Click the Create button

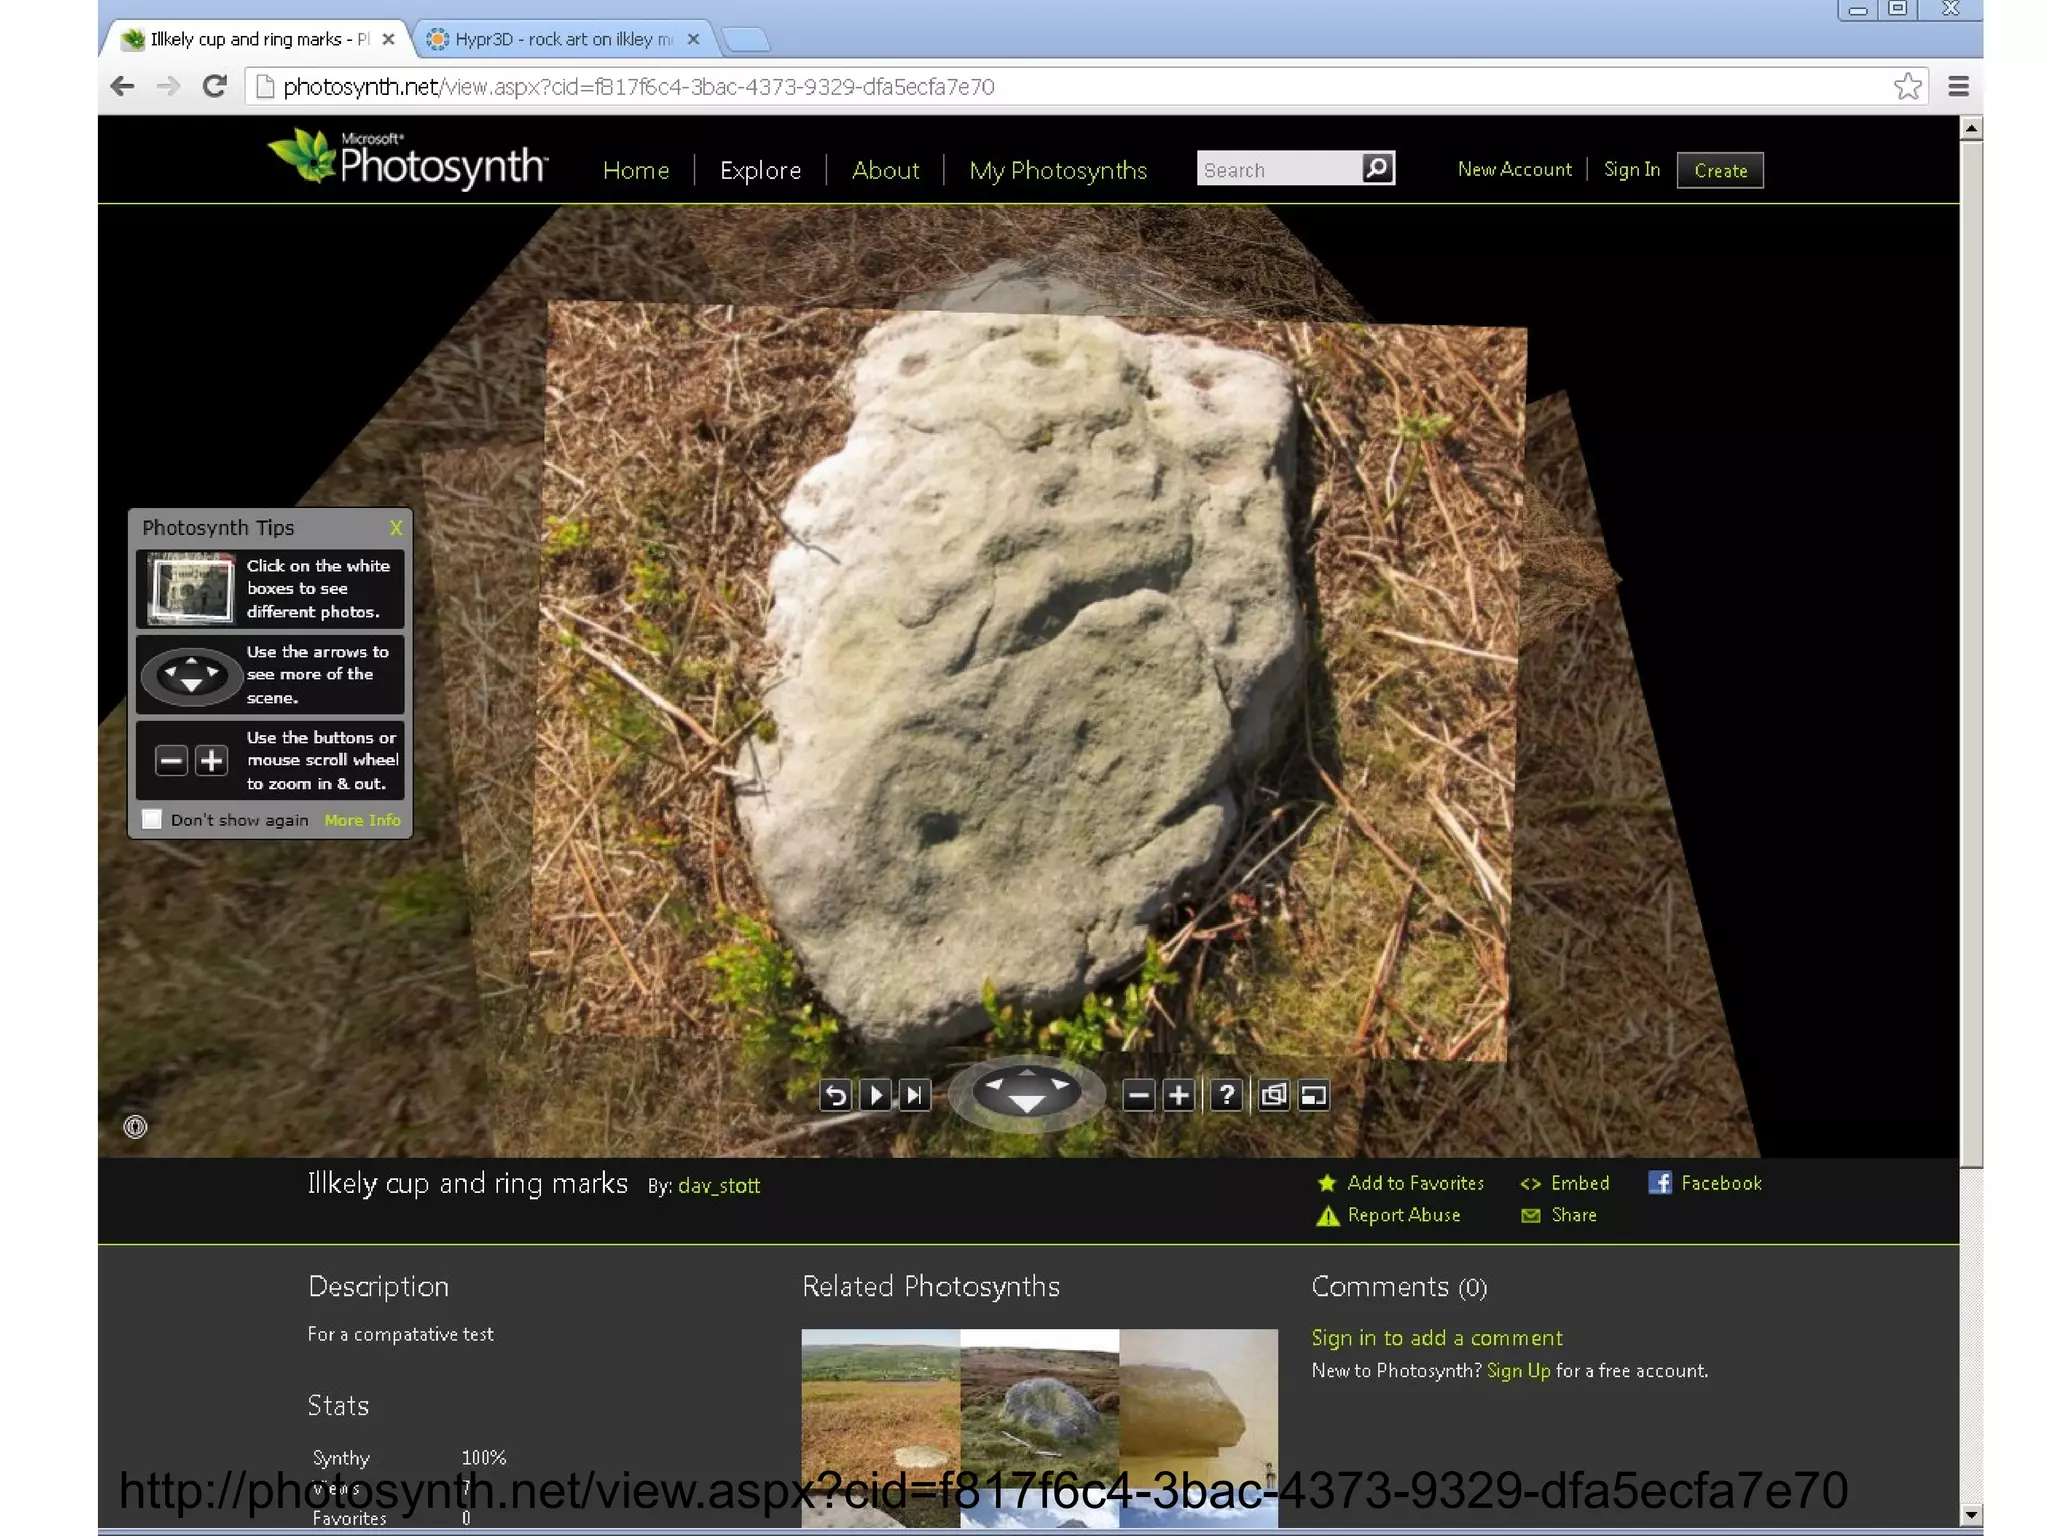(x=1719, y=170)
